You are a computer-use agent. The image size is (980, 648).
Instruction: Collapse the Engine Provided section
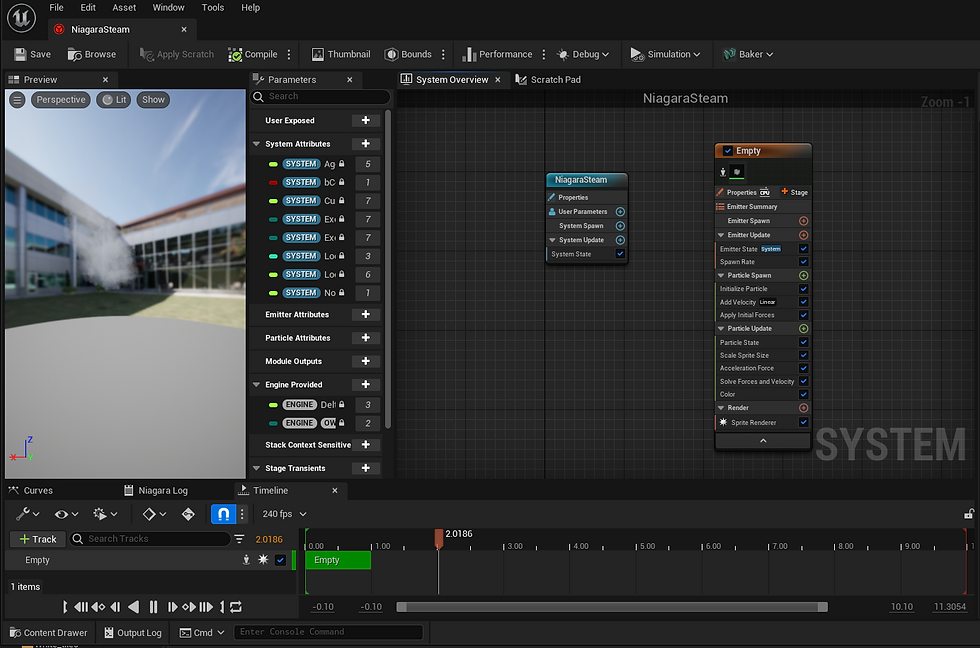pyautogui.click(x=256, y=384)
